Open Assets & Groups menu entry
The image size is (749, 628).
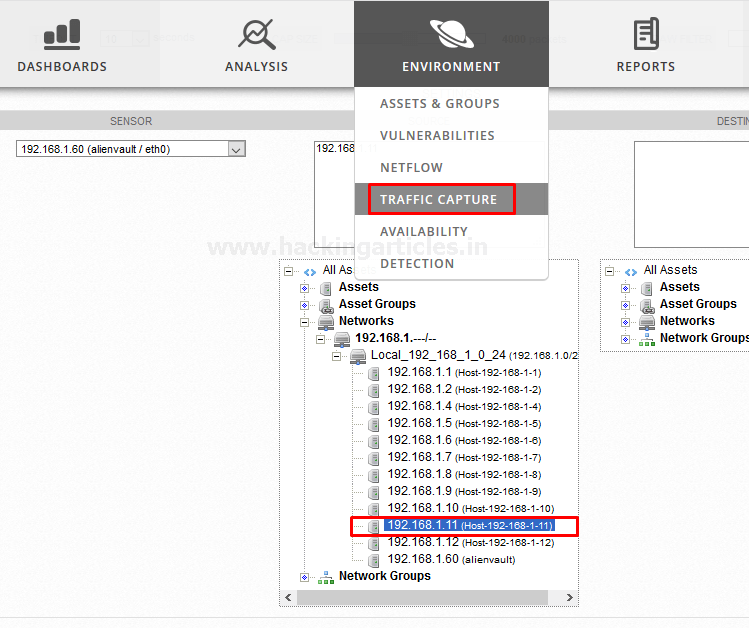click(439, 103)
